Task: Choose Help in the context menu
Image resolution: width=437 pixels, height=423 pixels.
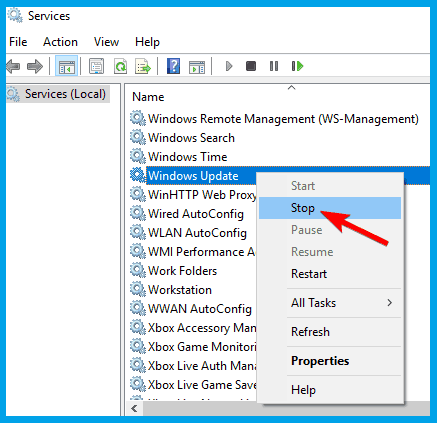Action: (x=330, y=390)
